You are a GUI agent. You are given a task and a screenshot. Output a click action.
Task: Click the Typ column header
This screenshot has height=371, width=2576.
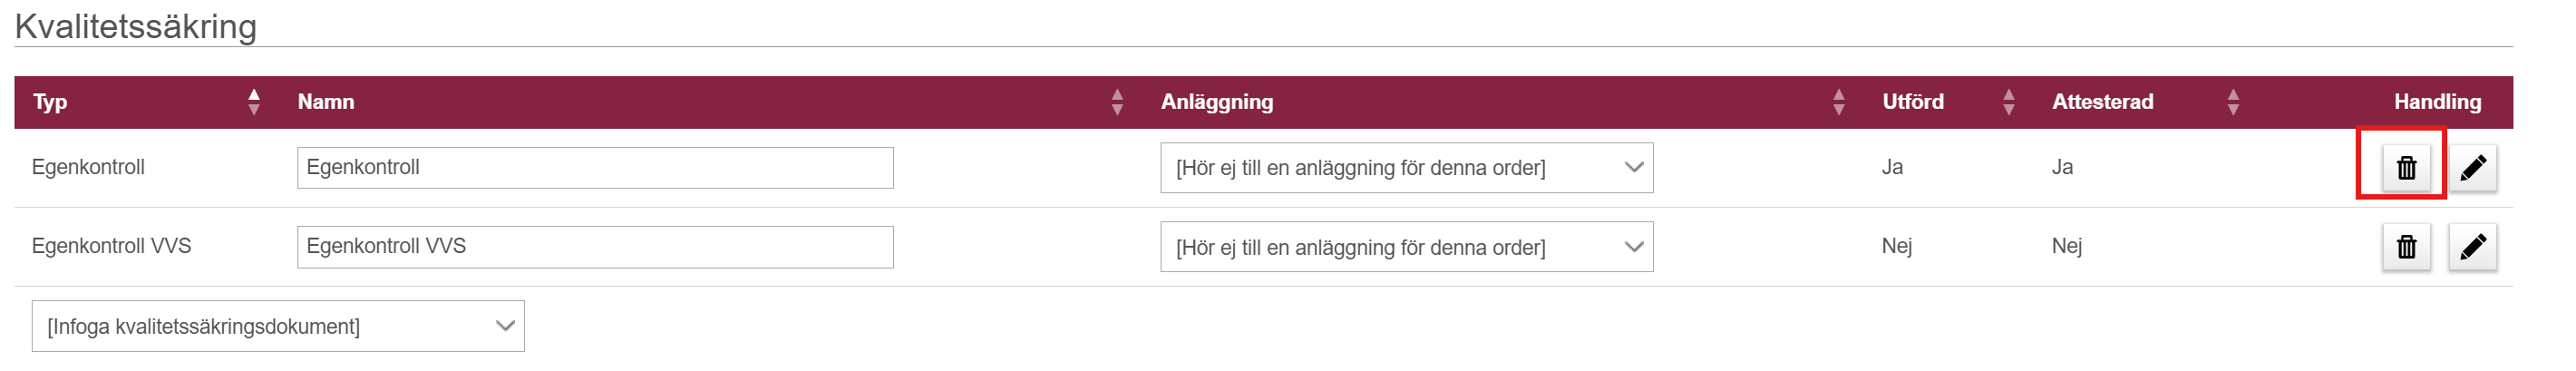(x=50, y=102)
